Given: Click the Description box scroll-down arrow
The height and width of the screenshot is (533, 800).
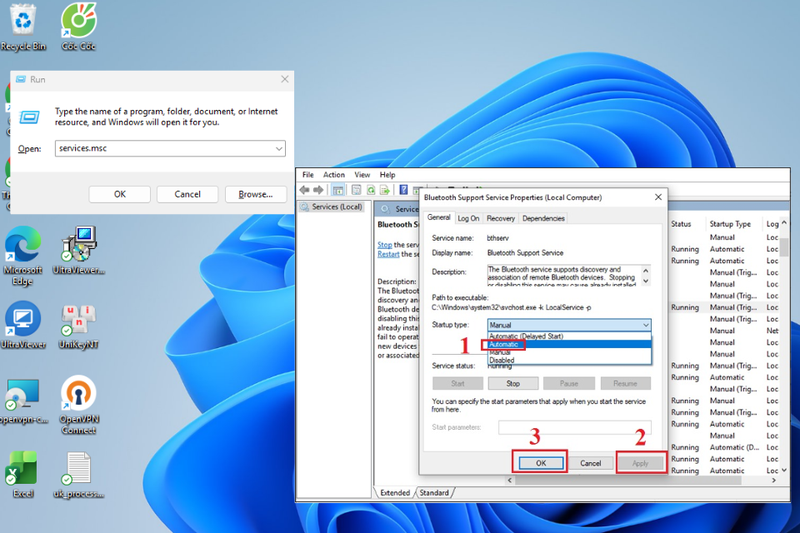Looking at the screenshot, I should tap(646, 281).
